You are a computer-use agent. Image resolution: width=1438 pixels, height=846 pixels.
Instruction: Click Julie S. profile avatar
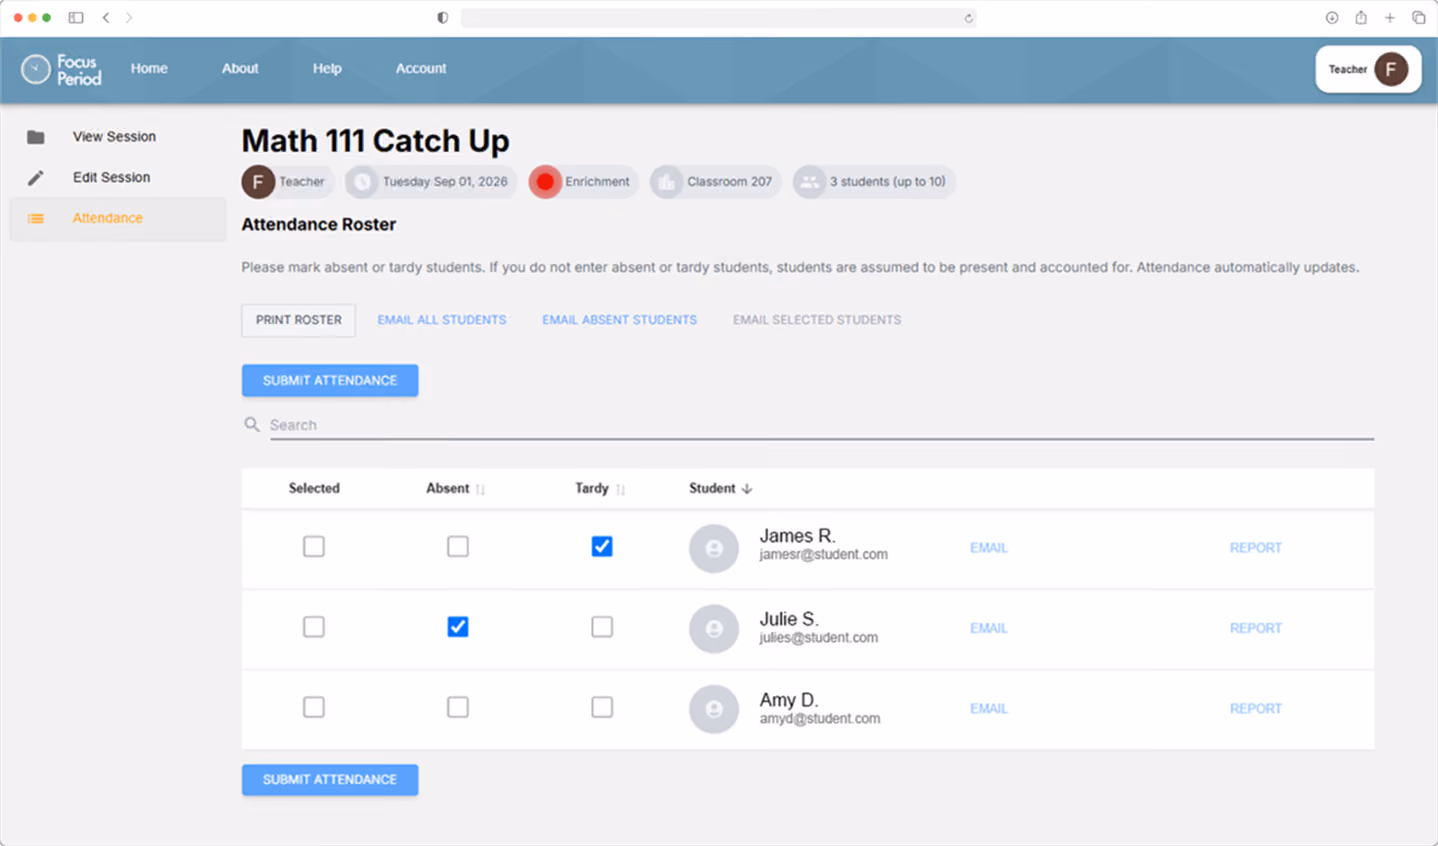pos(714,628)
